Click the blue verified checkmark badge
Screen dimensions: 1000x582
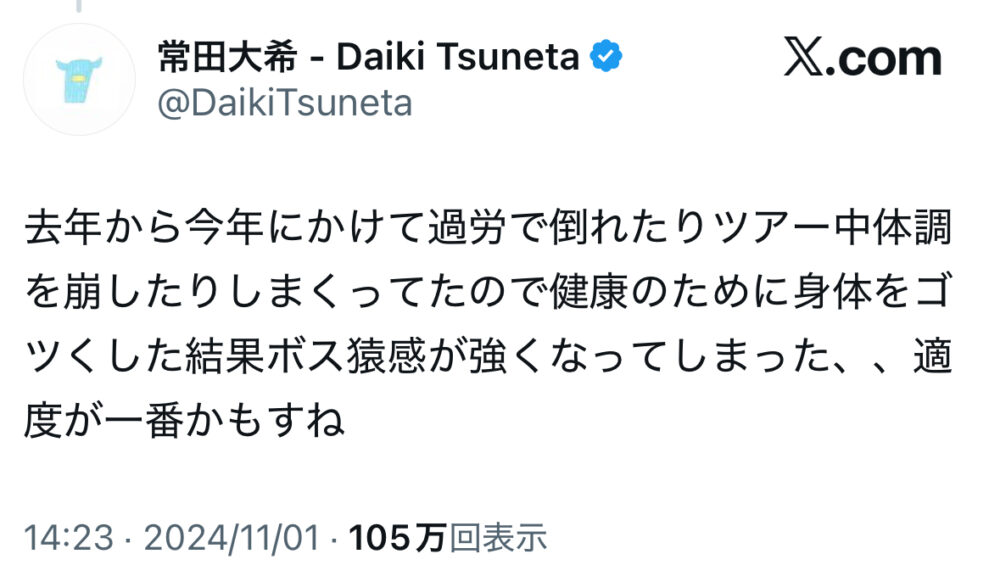[x=606, y=59]
